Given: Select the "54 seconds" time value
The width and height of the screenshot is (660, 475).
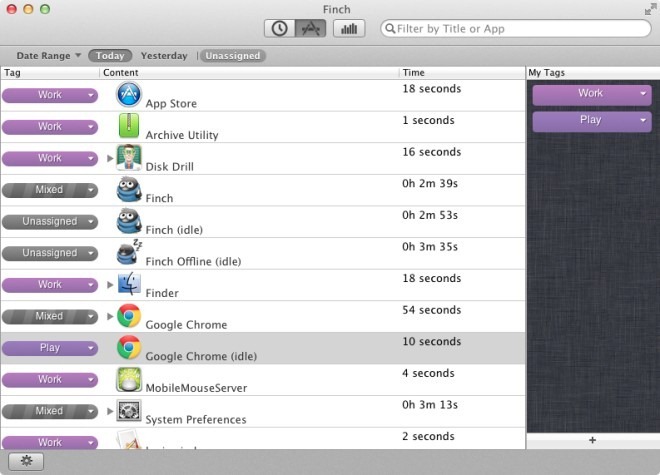Looking at the screenshot, I should (431, 310).
